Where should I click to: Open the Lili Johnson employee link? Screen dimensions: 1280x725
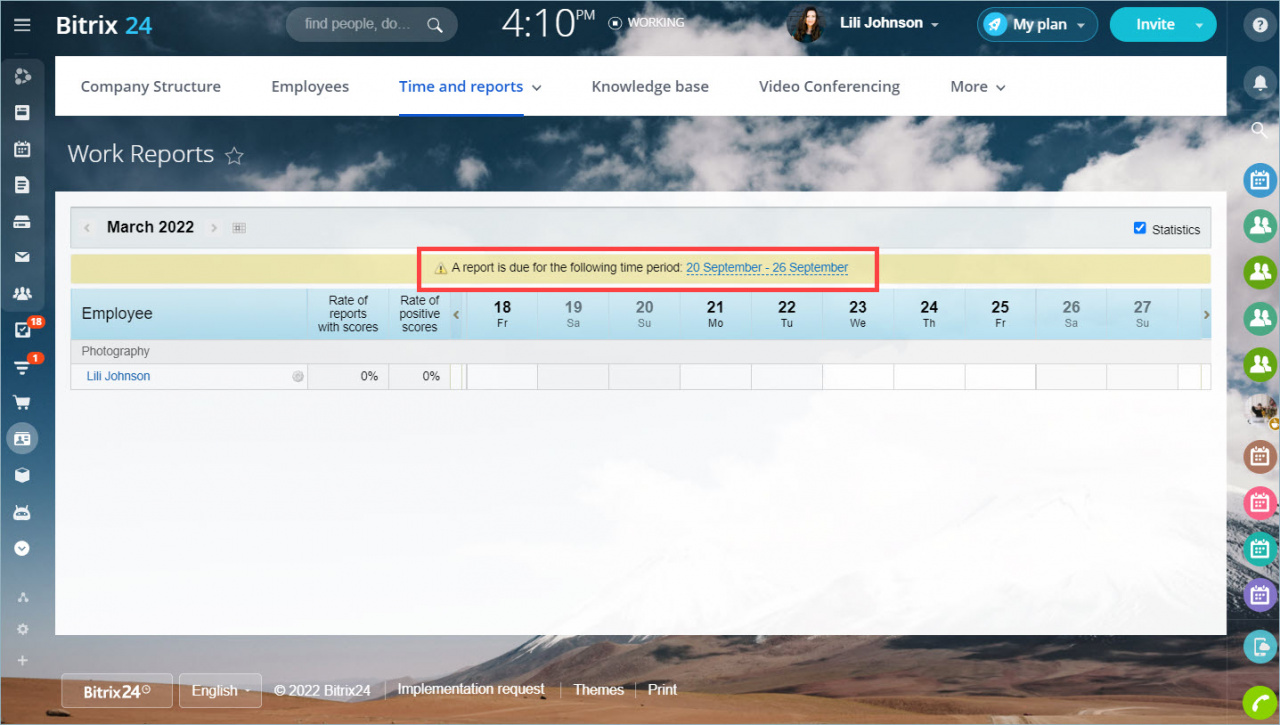click(118, 376)
